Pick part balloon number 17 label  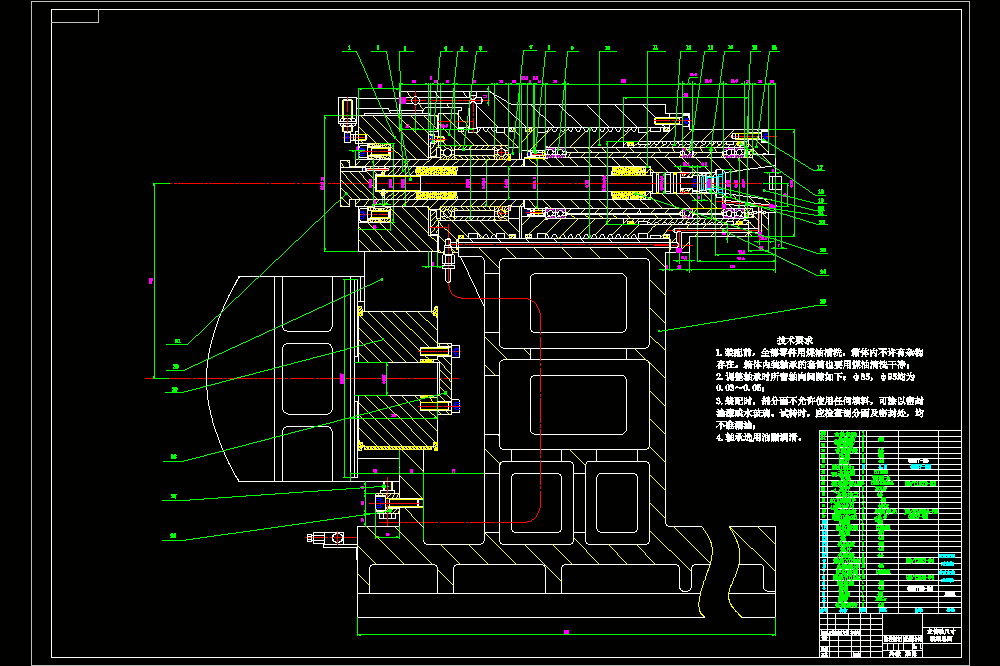(820, 168)
